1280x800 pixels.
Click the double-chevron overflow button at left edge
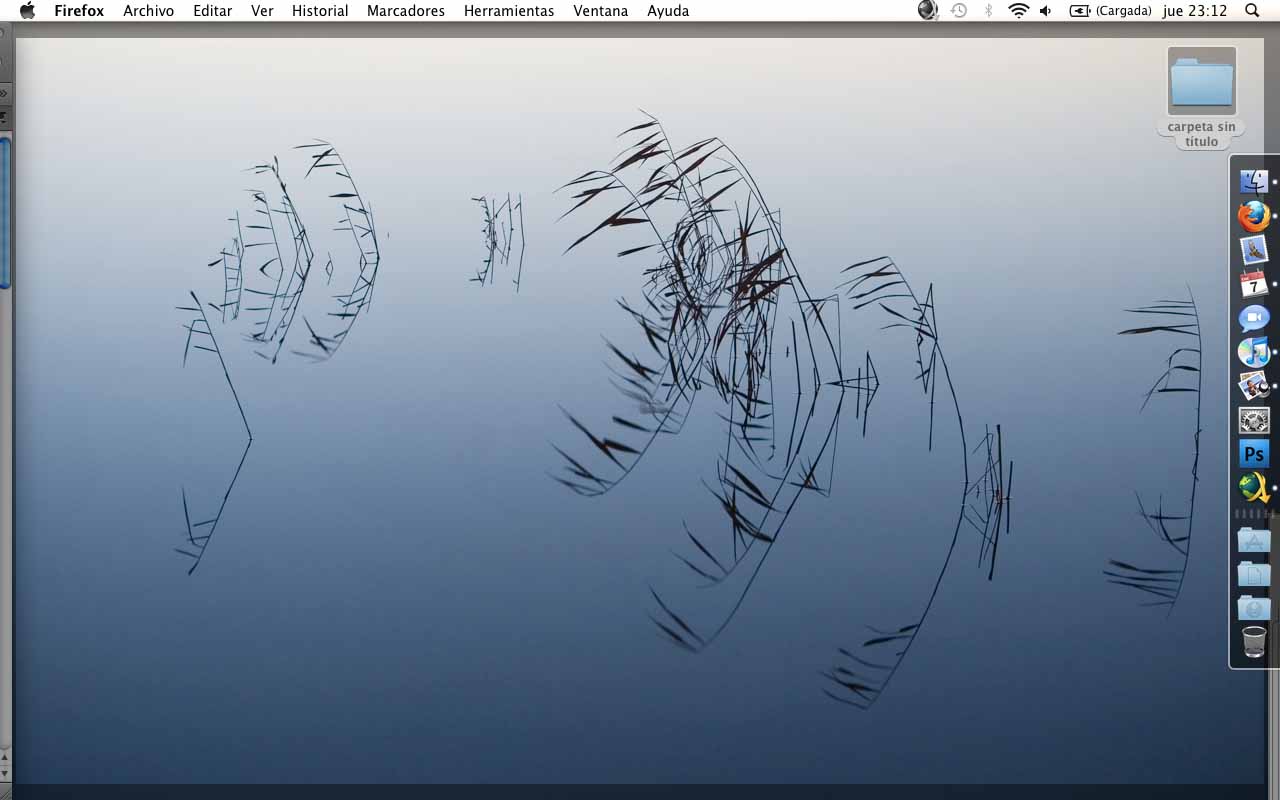coord(4,93)
